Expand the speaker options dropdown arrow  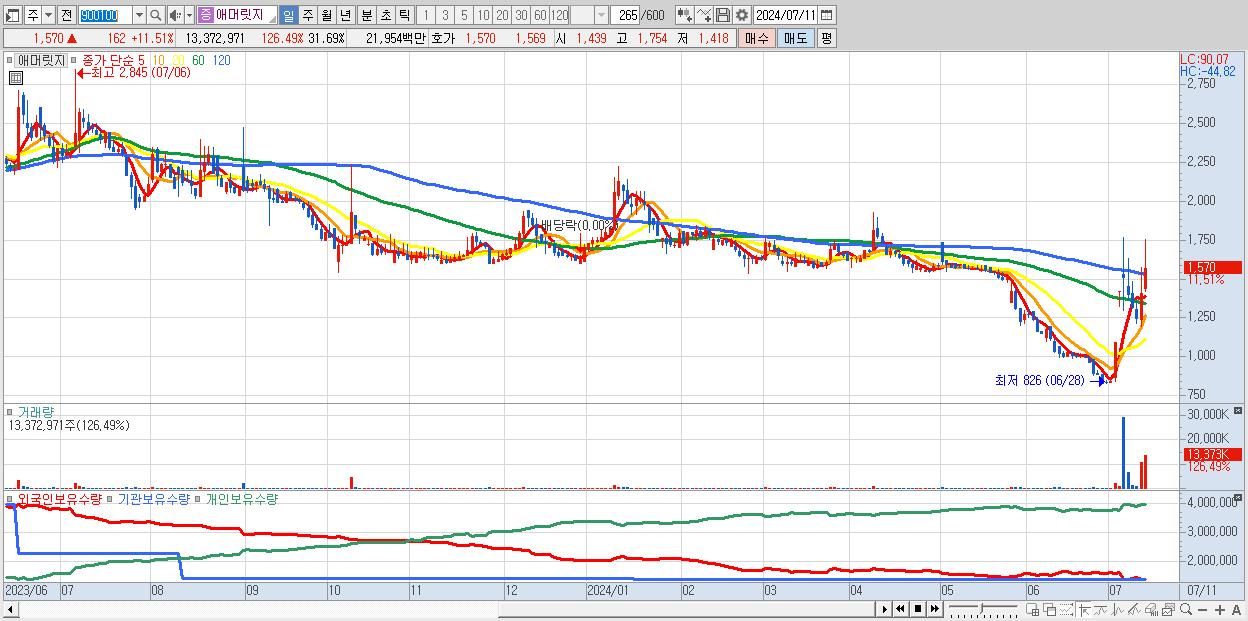189,16
